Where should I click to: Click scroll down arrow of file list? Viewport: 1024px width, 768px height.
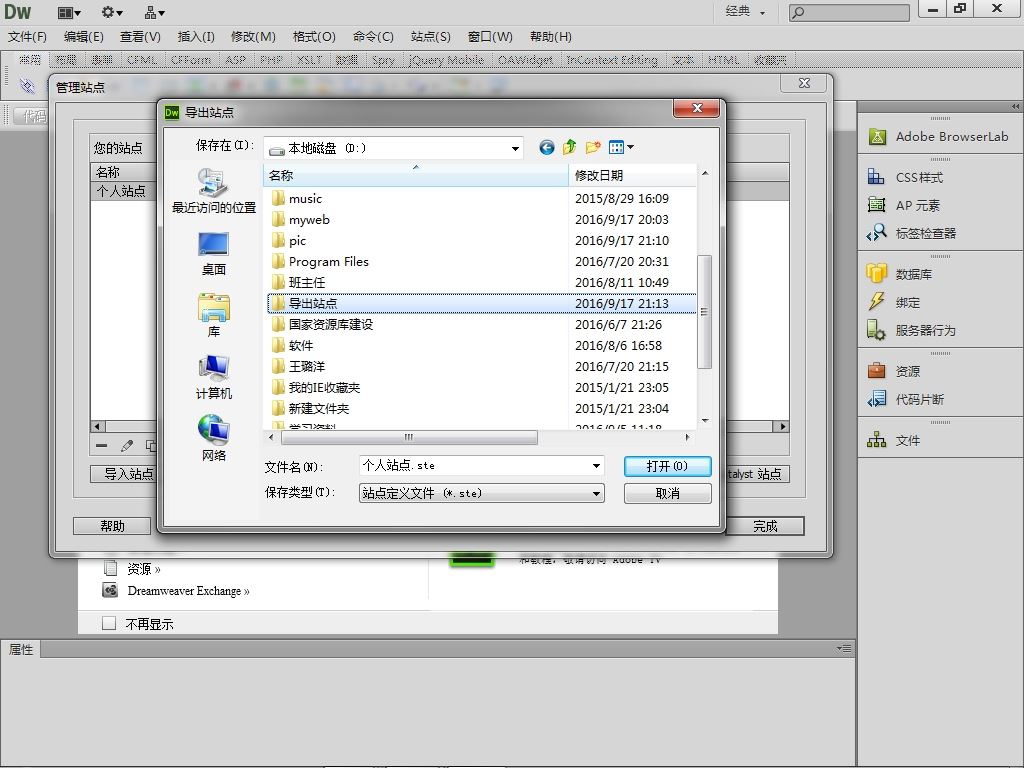705,421
